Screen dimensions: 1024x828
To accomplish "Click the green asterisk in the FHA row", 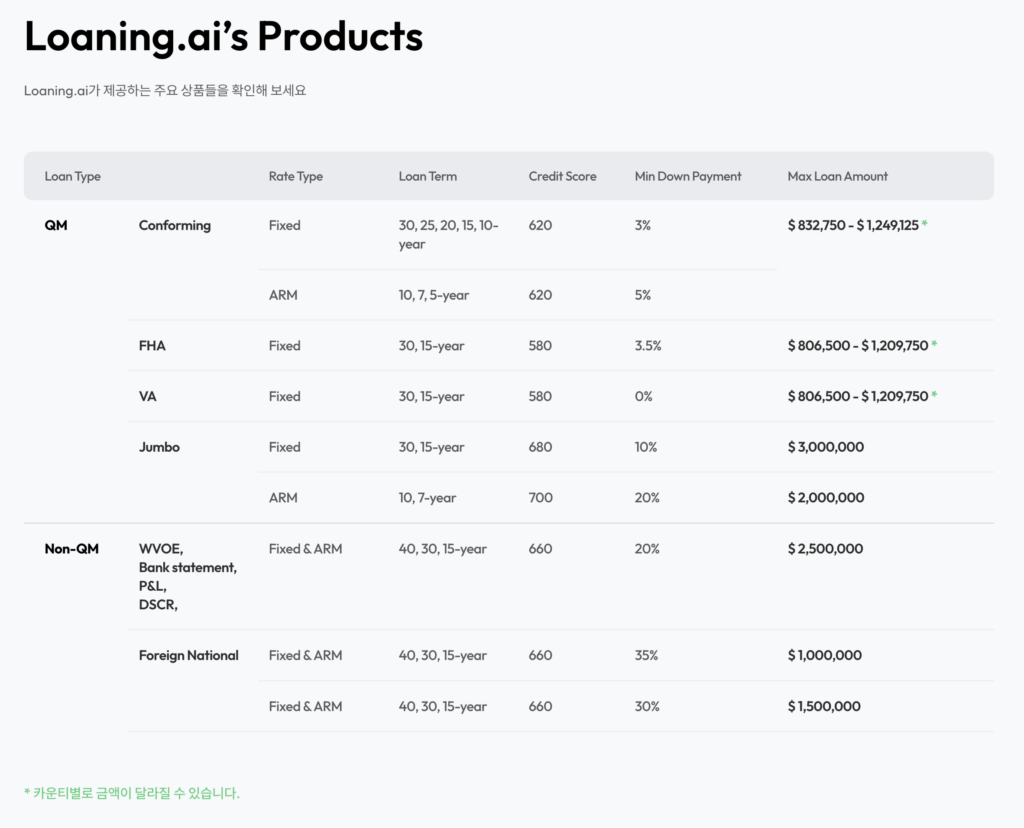I will click(934, 346).
